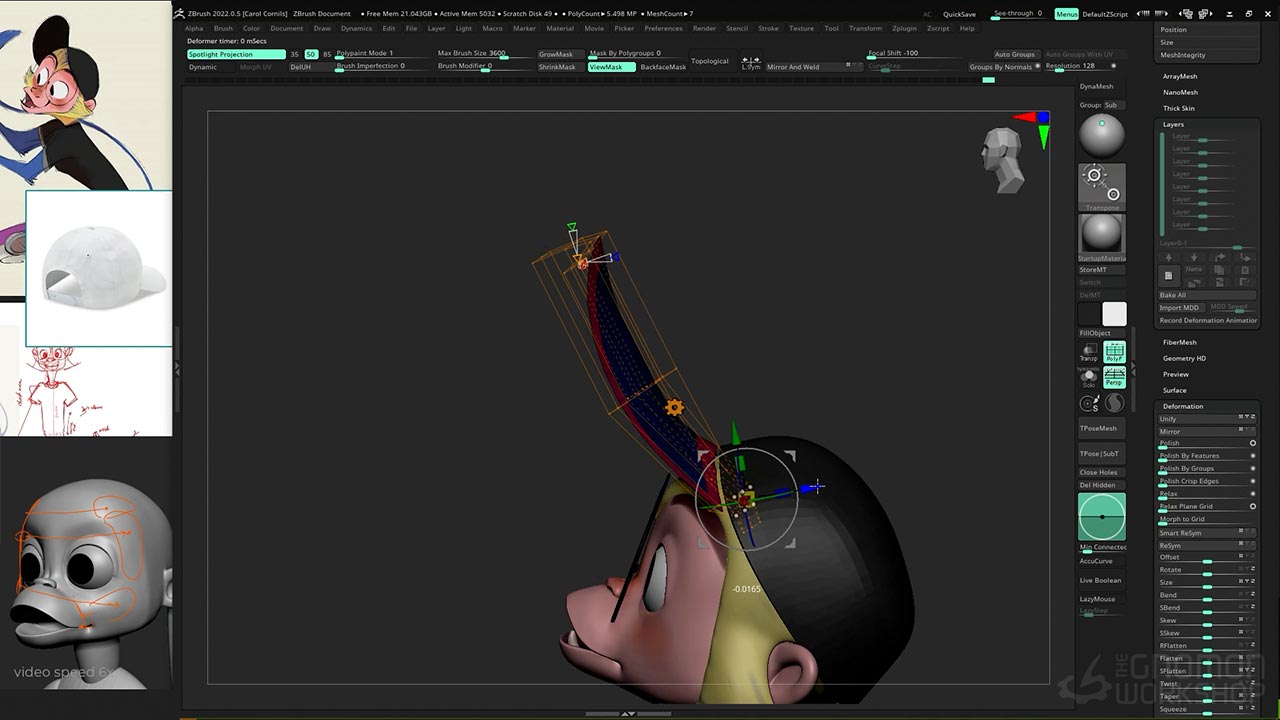Toggle the Menus button

[1066, 14]
